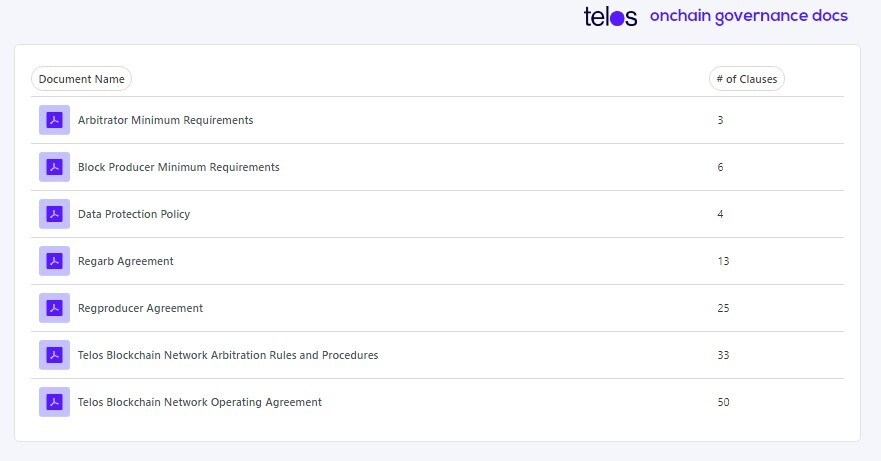The image size is (881, 461).
Task: Sort by the Document Name column header
Action: coord(81,79)
